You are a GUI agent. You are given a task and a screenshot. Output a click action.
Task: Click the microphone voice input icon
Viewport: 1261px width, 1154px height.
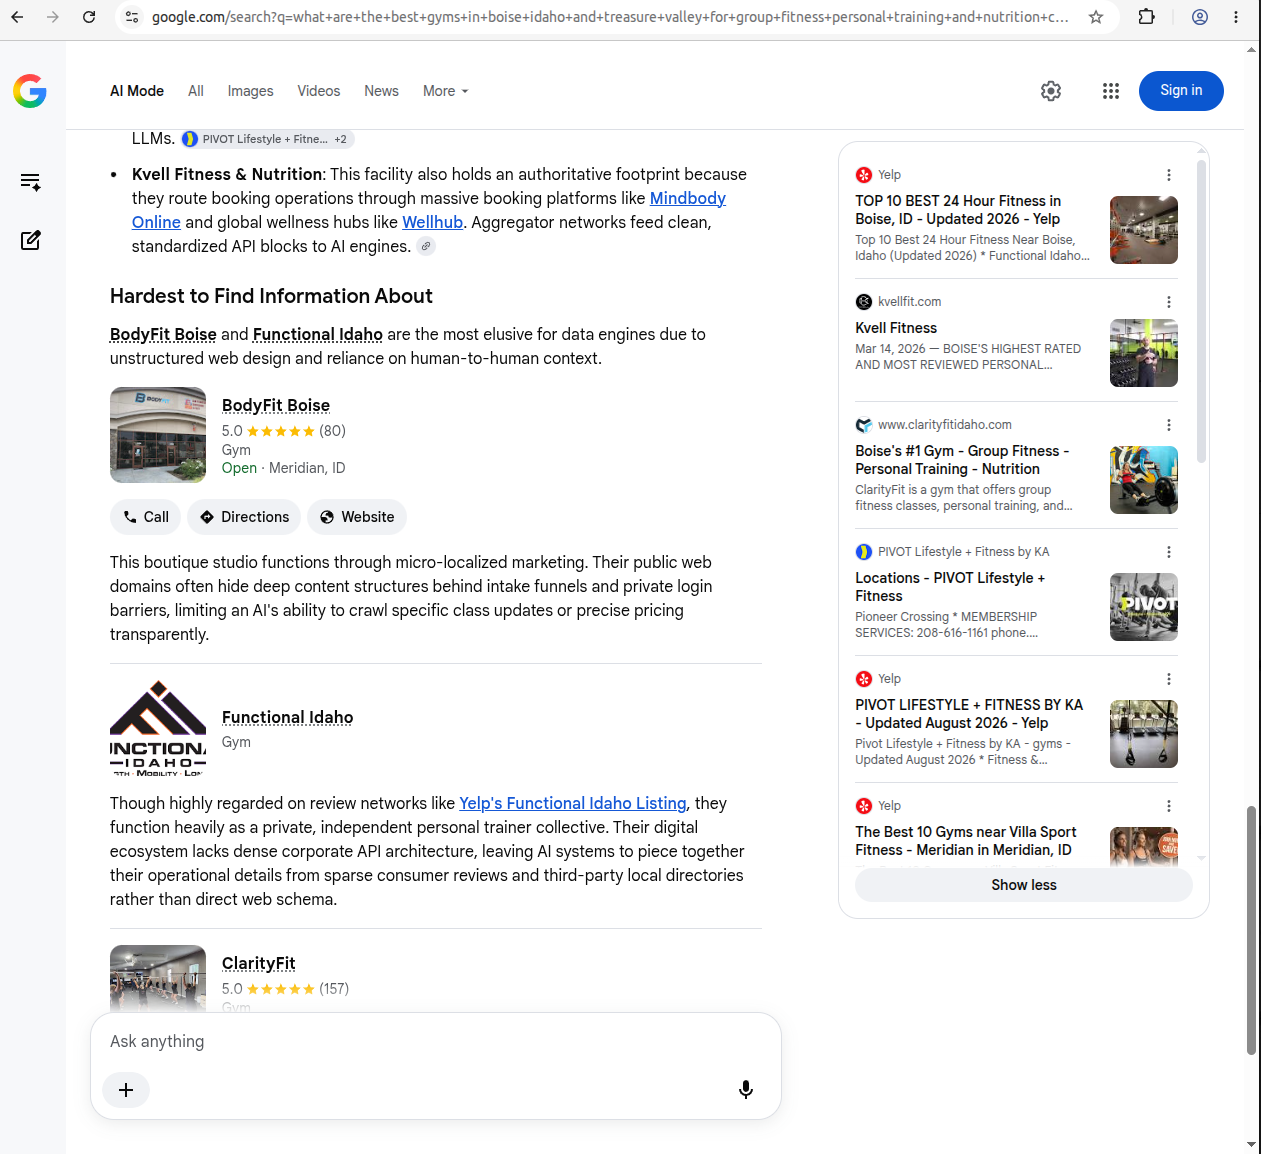pos(746,1090)
